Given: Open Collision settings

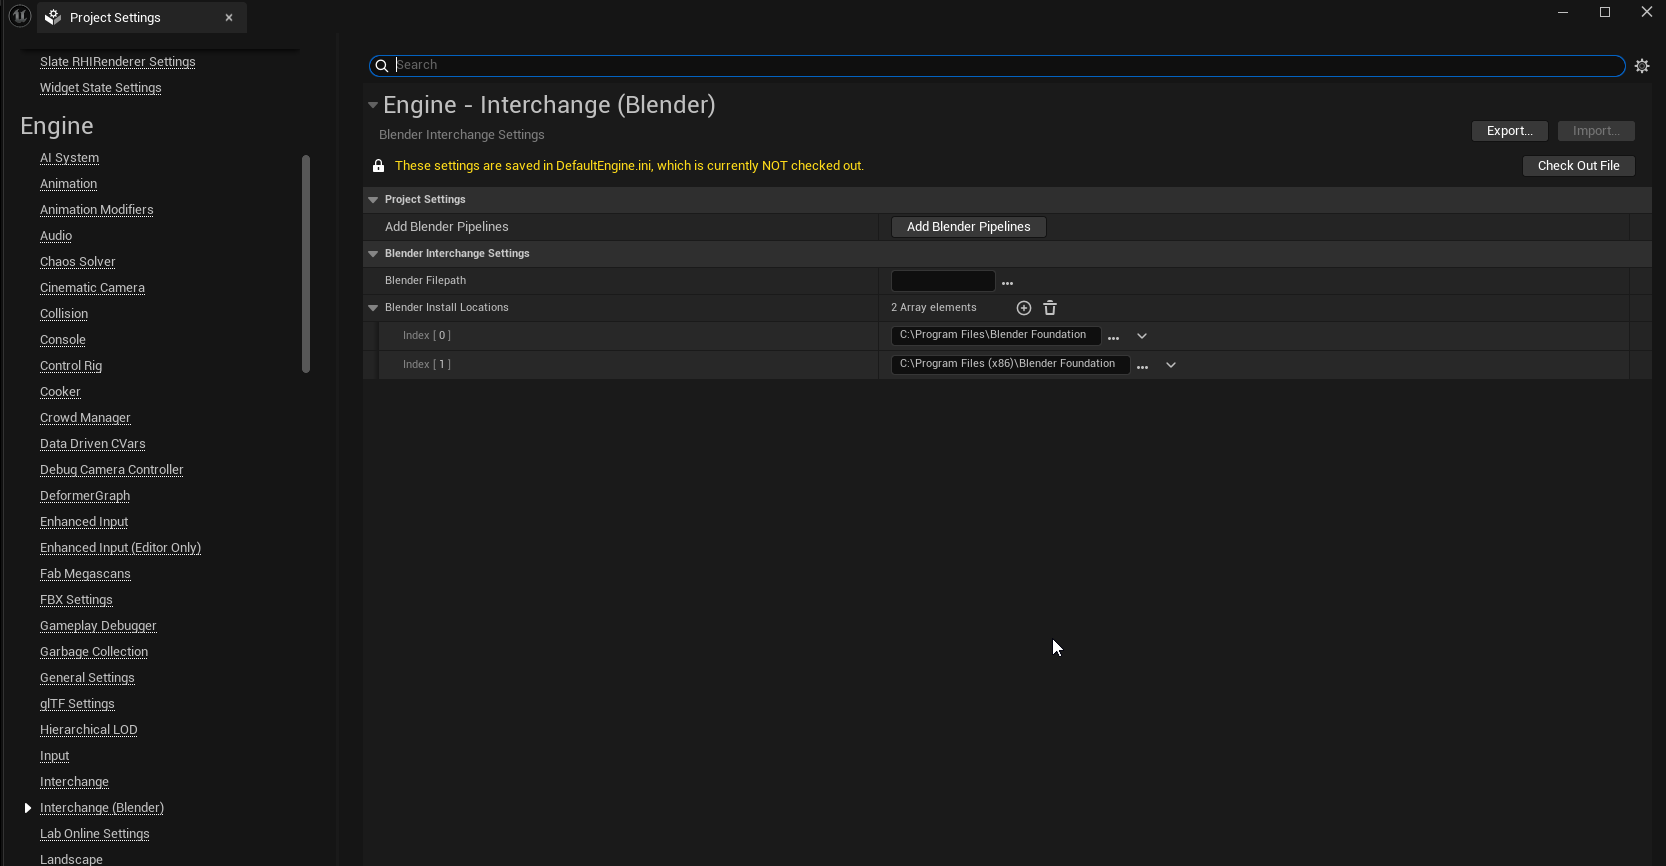Looking at the screenshot, I should 64,314.
